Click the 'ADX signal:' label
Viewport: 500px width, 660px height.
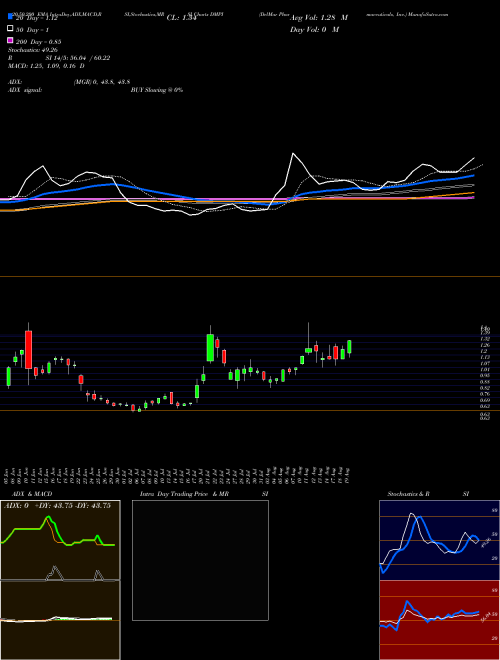[25, 90]
